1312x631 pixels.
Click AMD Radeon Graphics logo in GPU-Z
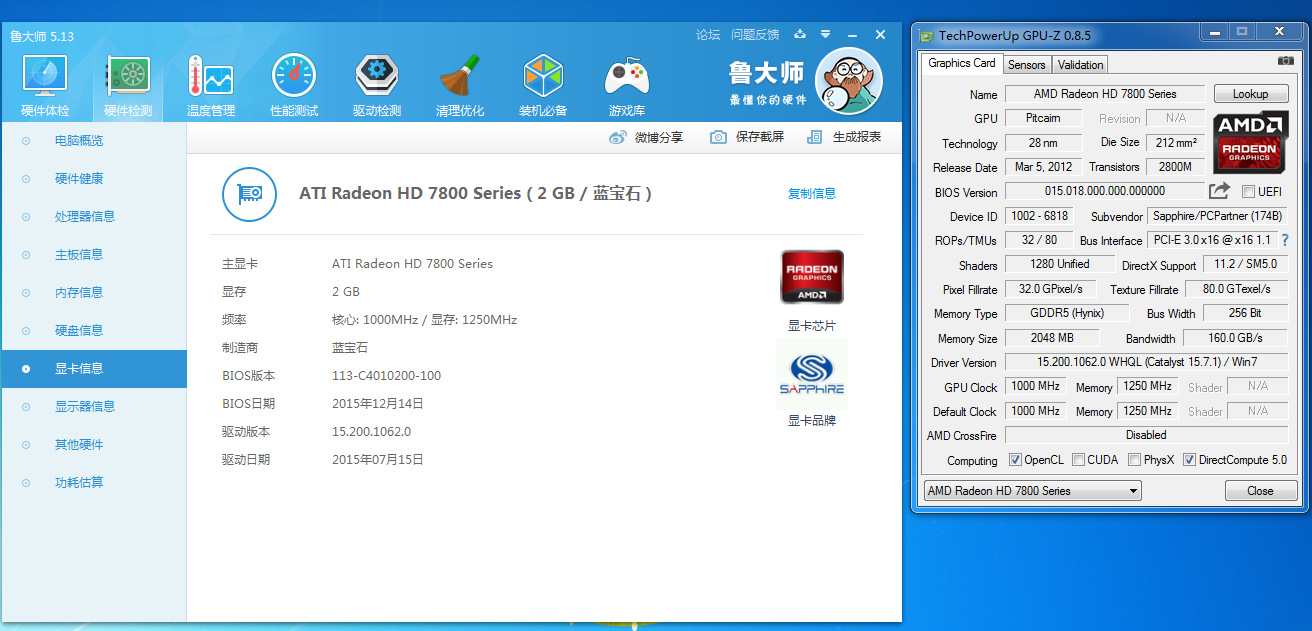(x=1250, y=143)
